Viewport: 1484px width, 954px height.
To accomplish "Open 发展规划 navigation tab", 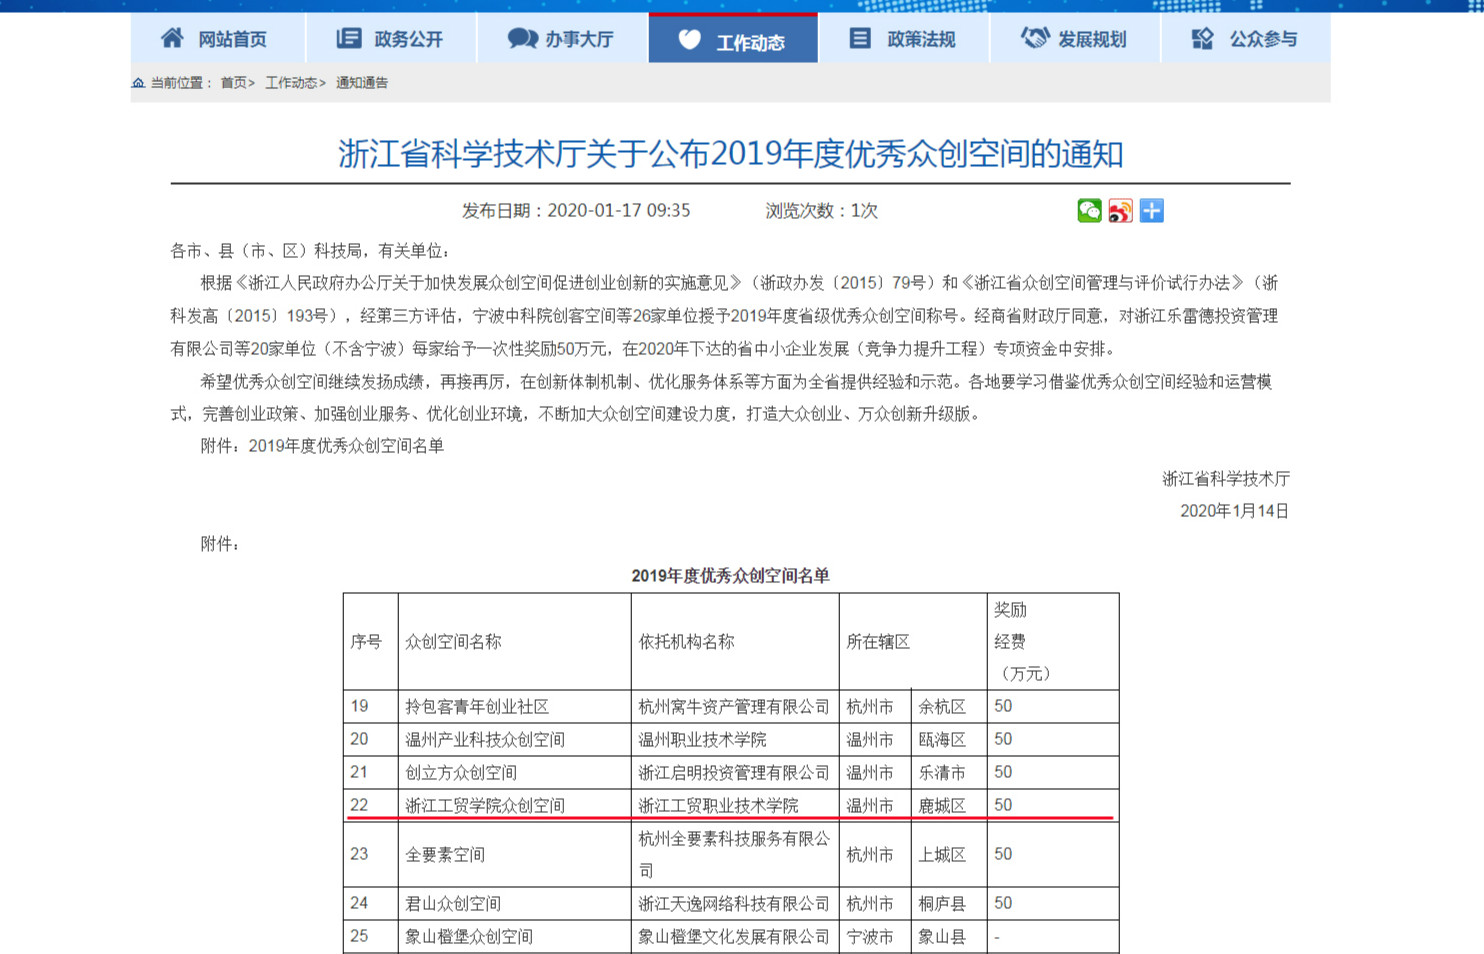I will coord(1092,39).
